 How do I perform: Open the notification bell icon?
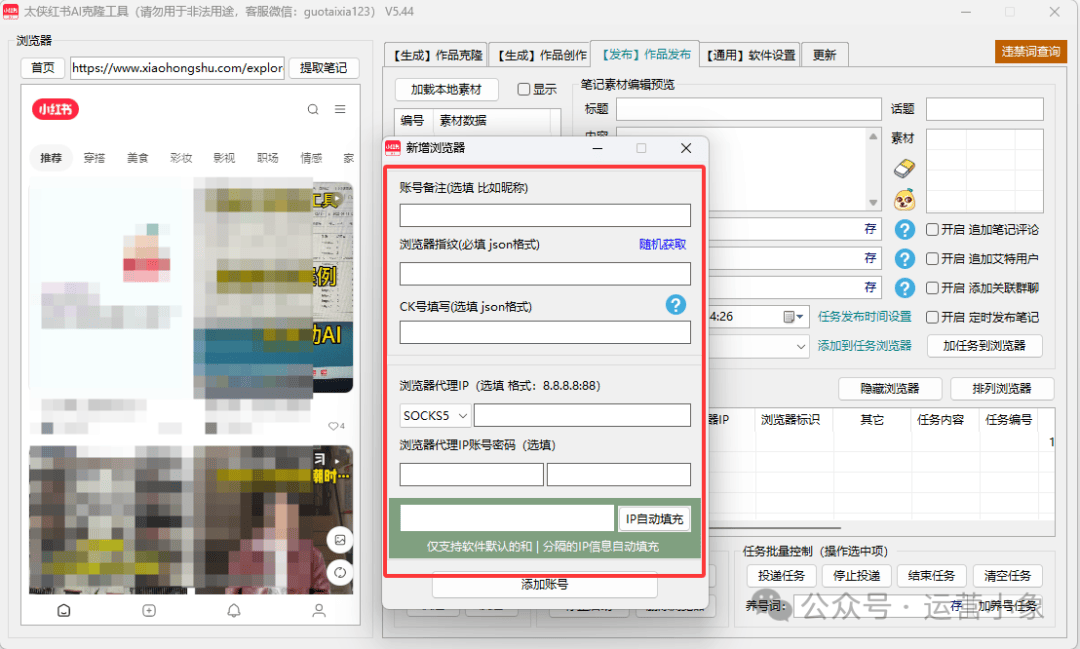click(234, 610)
